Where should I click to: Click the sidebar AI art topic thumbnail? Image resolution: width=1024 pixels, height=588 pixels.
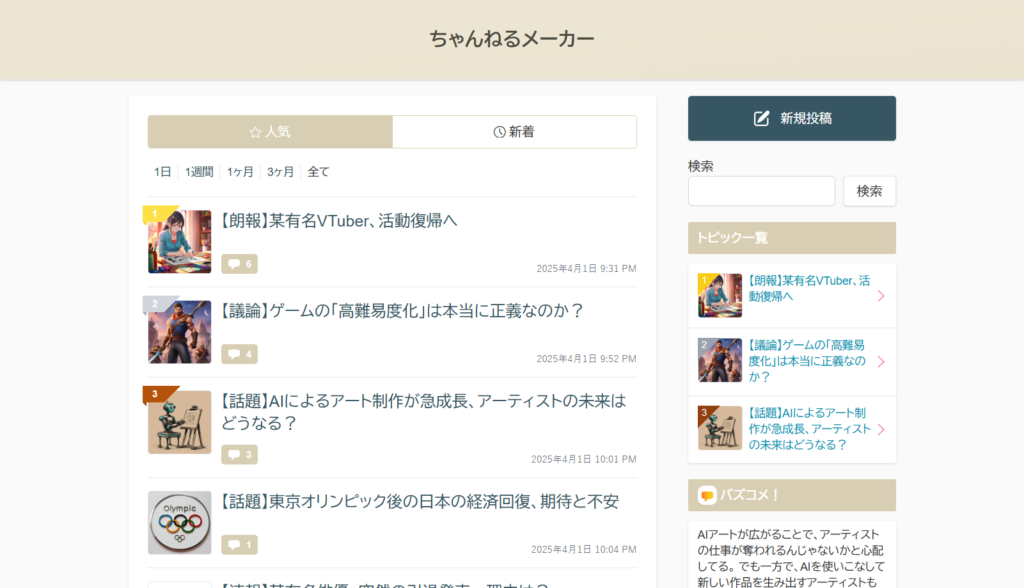point(720,428)
